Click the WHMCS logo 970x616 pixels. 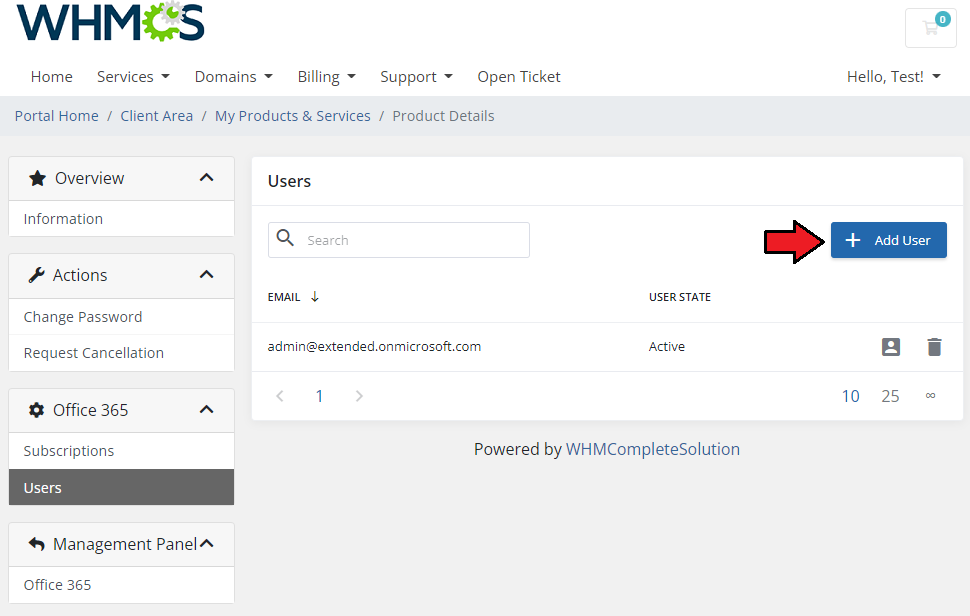[111, 22]
